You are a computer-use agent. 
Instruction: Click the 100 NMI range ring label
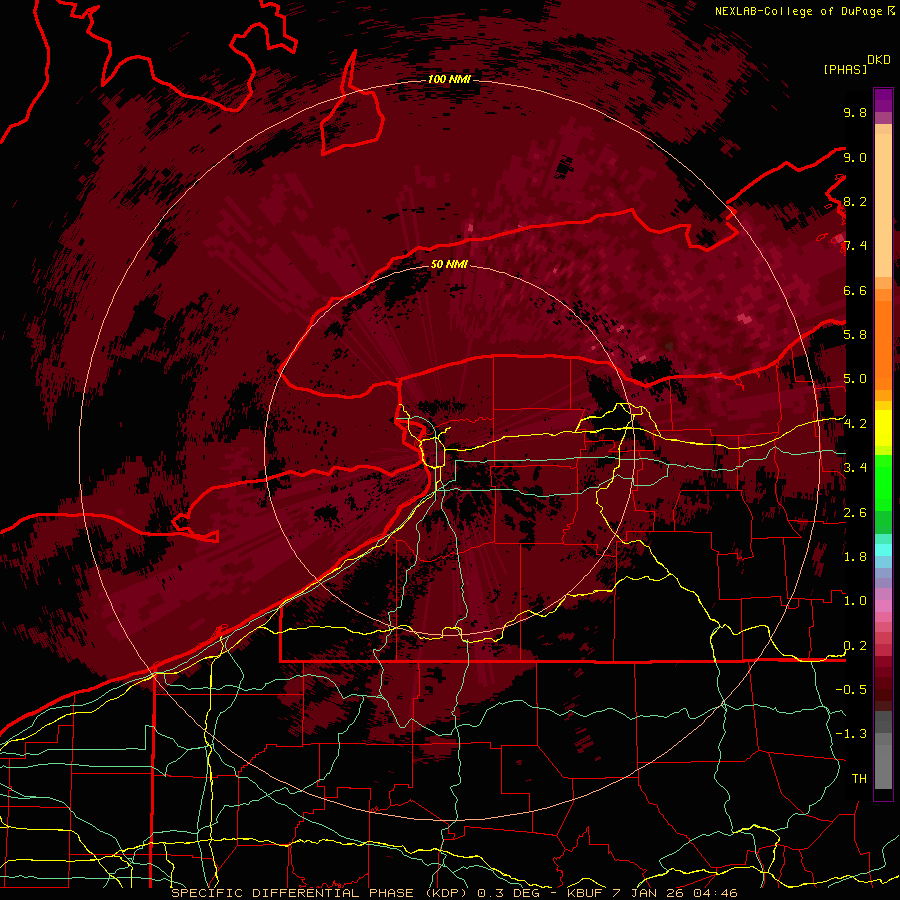(449, 79)
